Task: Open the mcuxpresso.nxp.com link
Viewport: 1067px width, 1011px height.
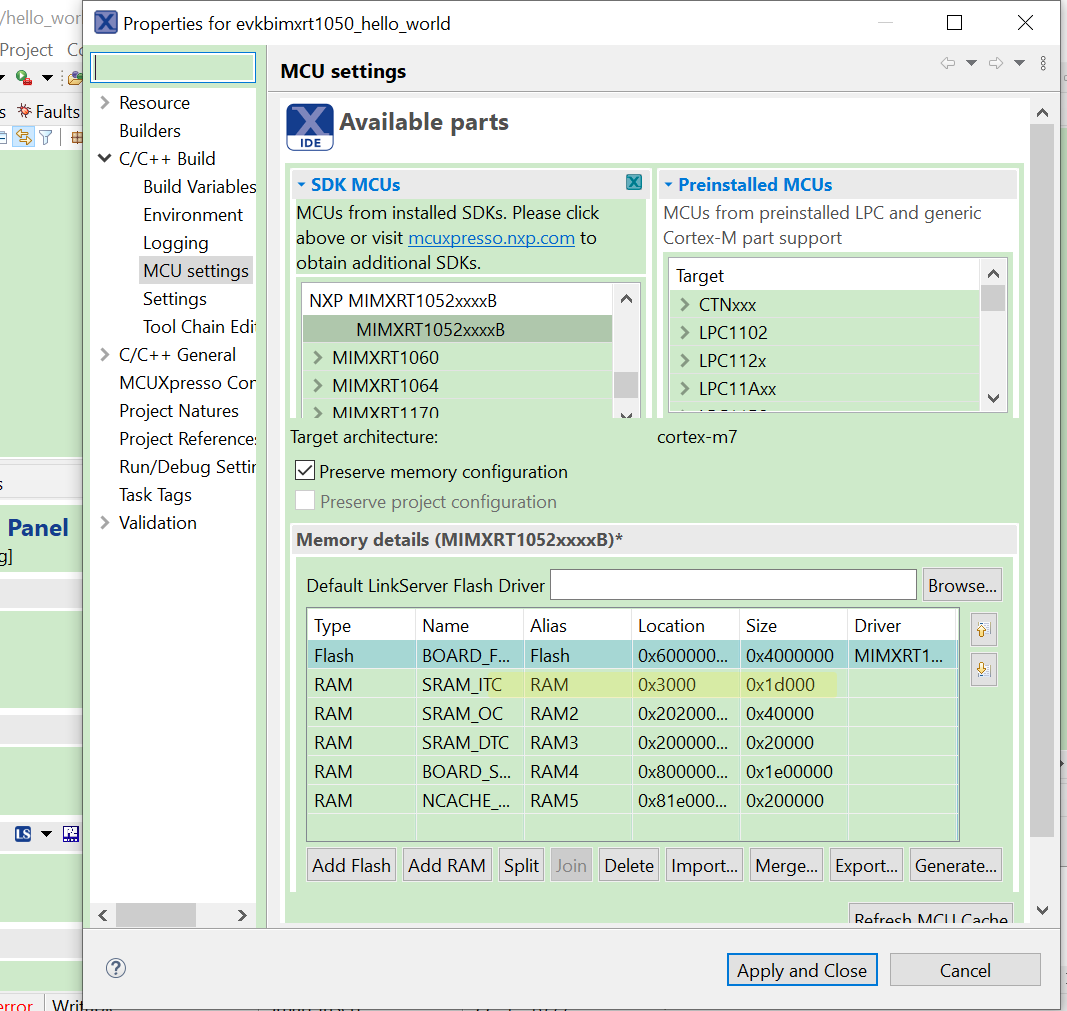Action: tap(491, 238)
